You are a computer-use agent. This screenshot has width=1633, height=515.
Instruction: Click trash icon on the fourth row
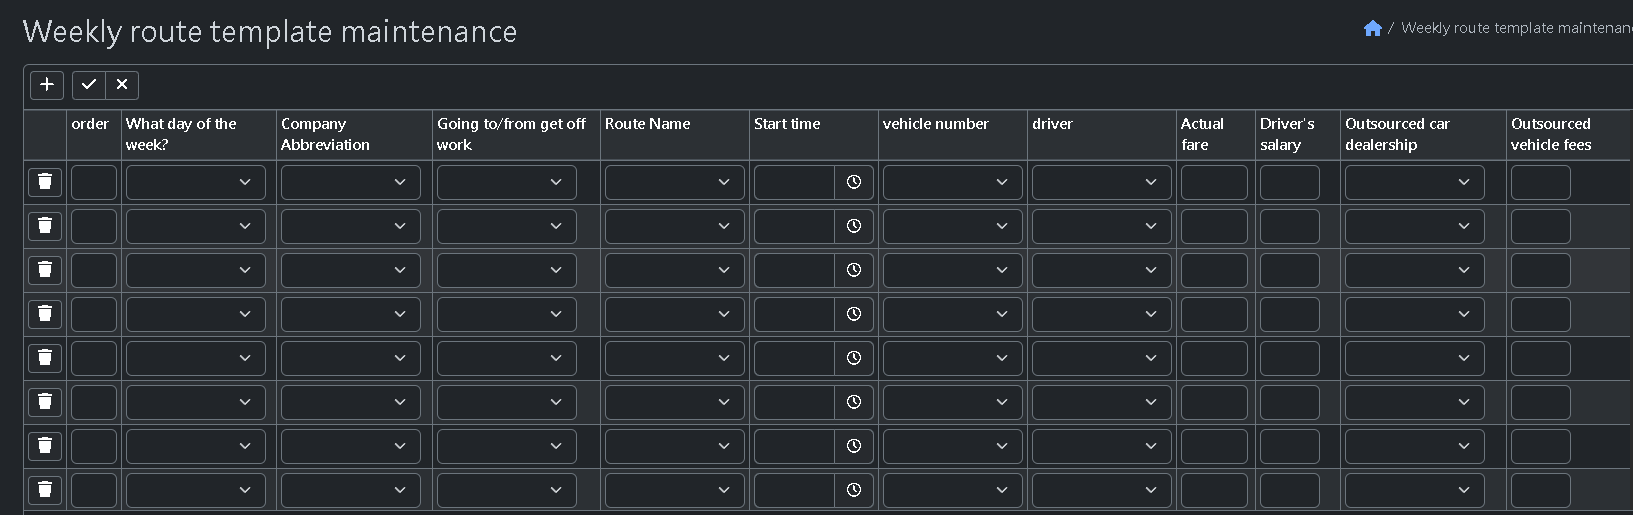point(45,314)
